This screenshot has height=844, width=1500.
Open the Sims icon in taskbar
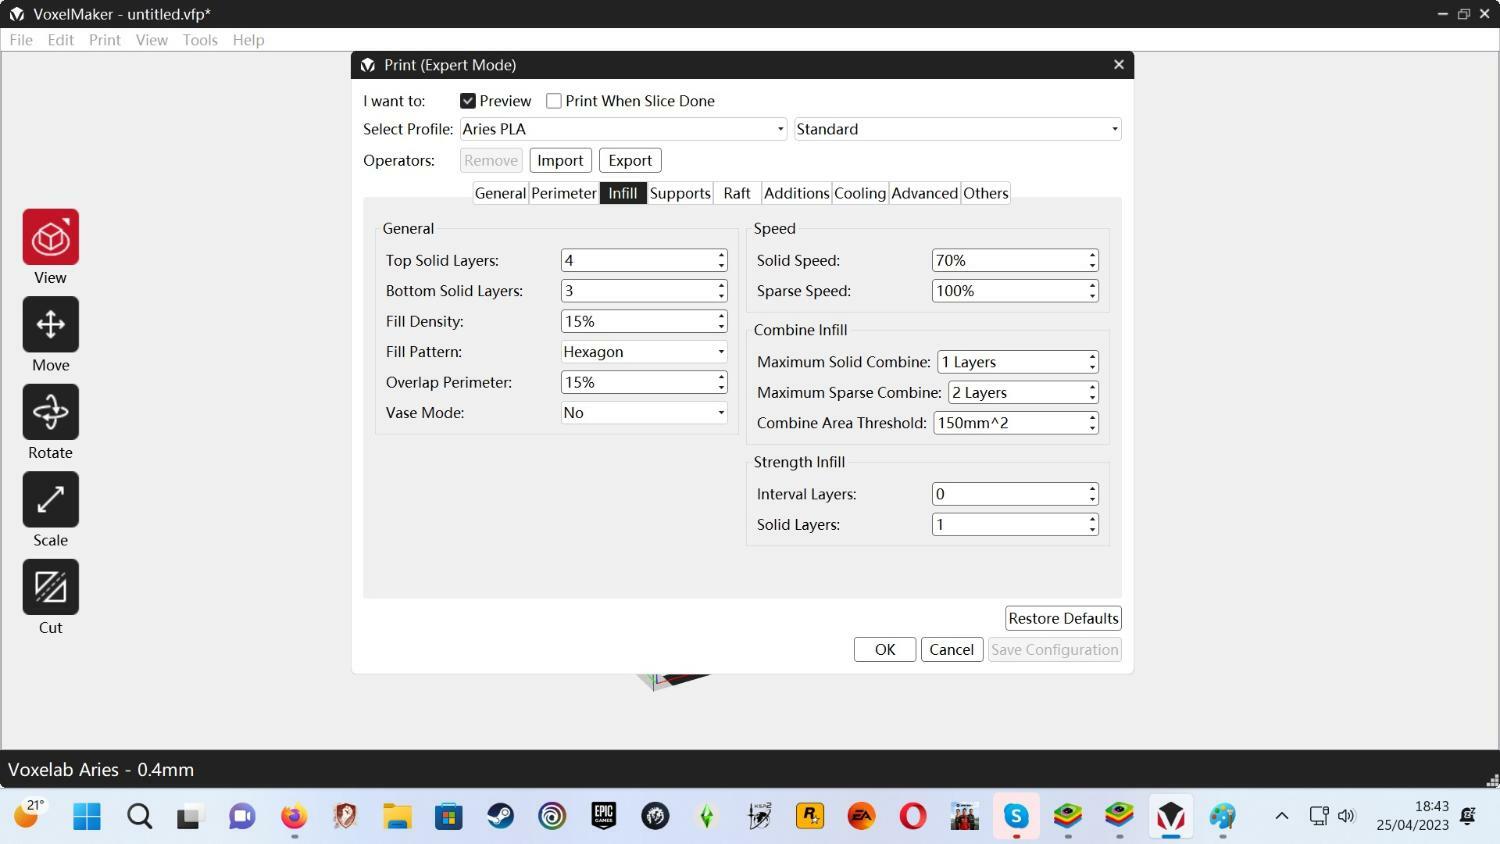[x=706, y=817]
